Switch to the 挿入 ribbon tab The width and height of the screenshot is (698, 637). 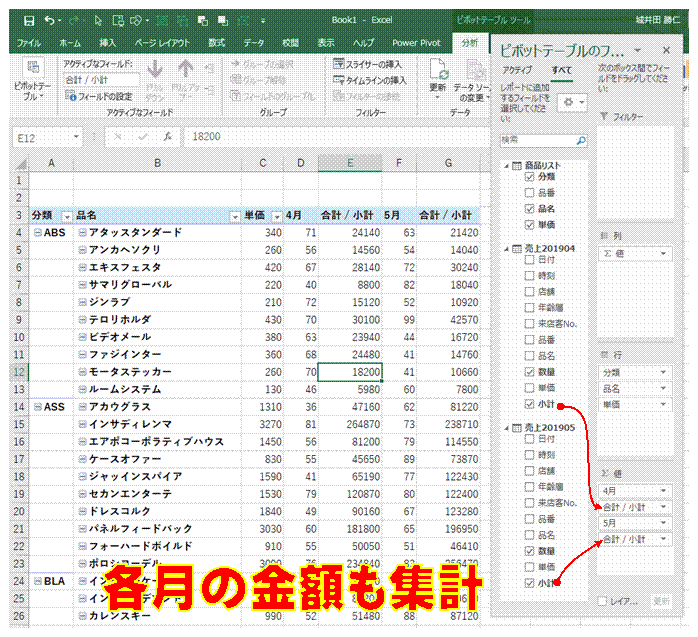coord(107,43)
